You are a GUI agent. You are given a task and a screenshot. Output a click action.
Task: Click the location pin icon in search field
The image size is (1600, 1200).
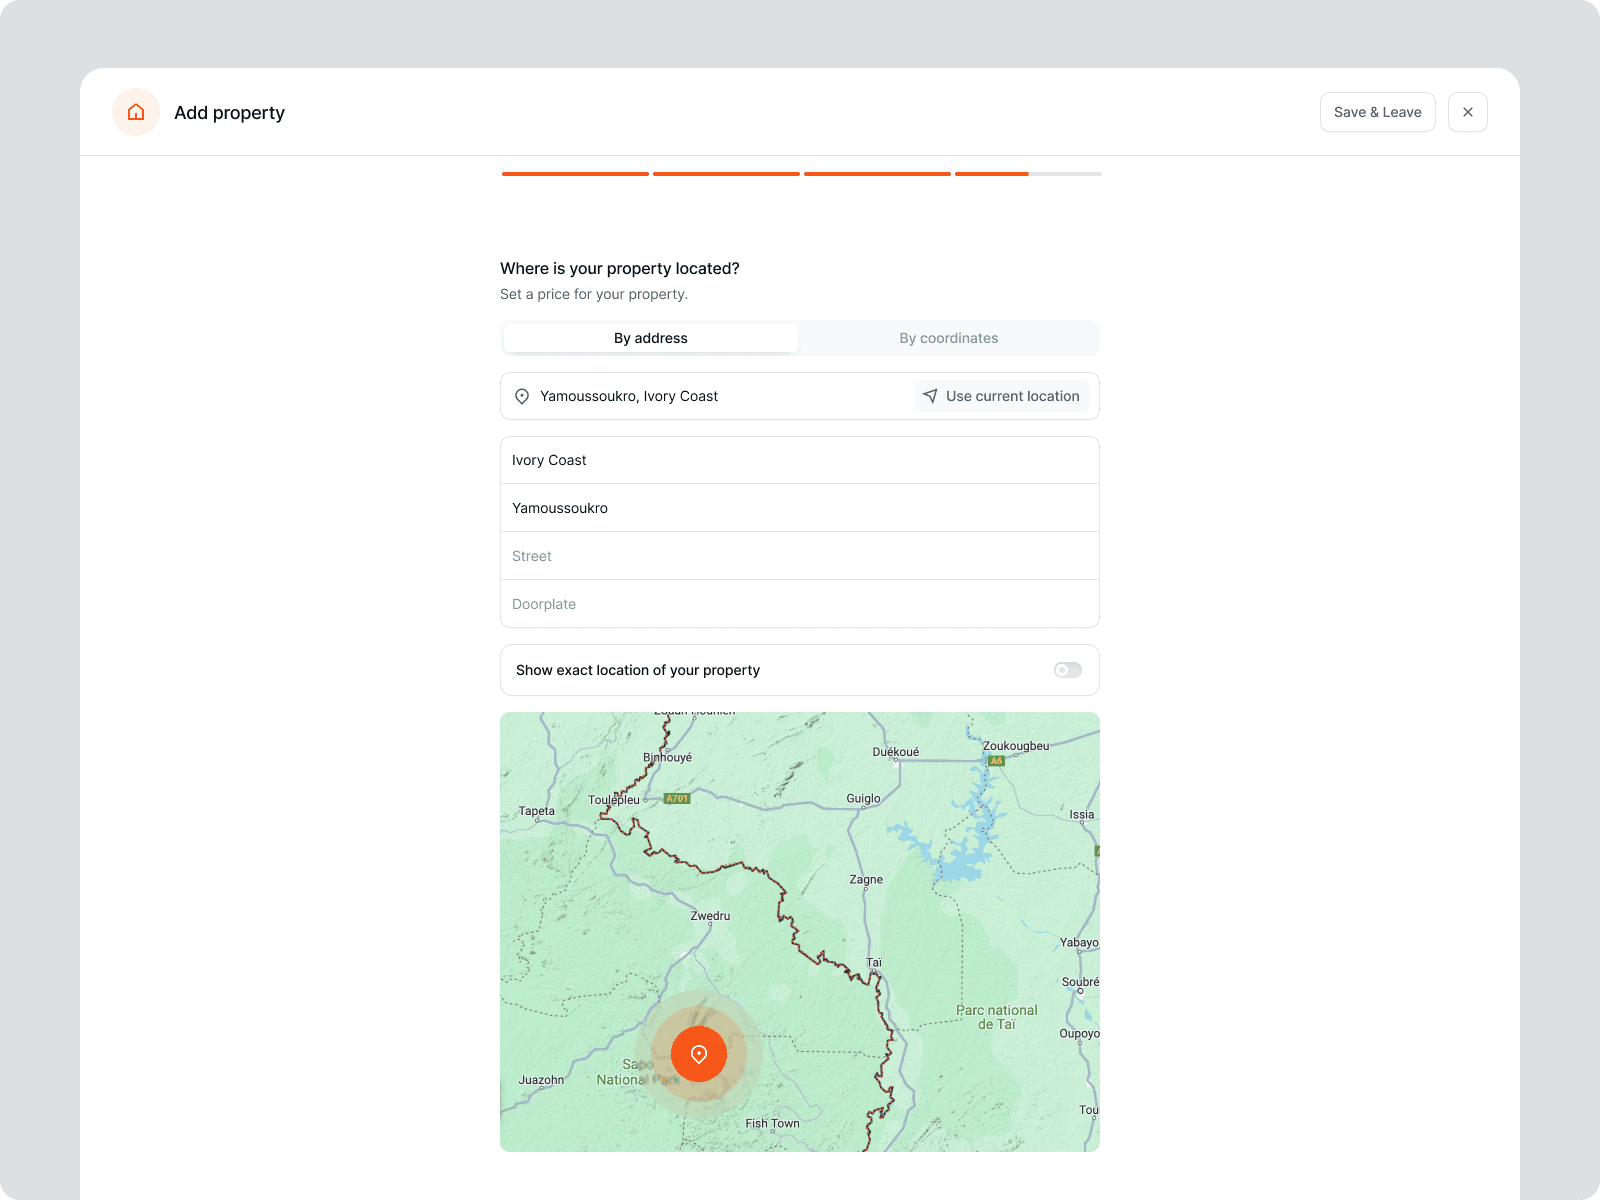(522, 396)
